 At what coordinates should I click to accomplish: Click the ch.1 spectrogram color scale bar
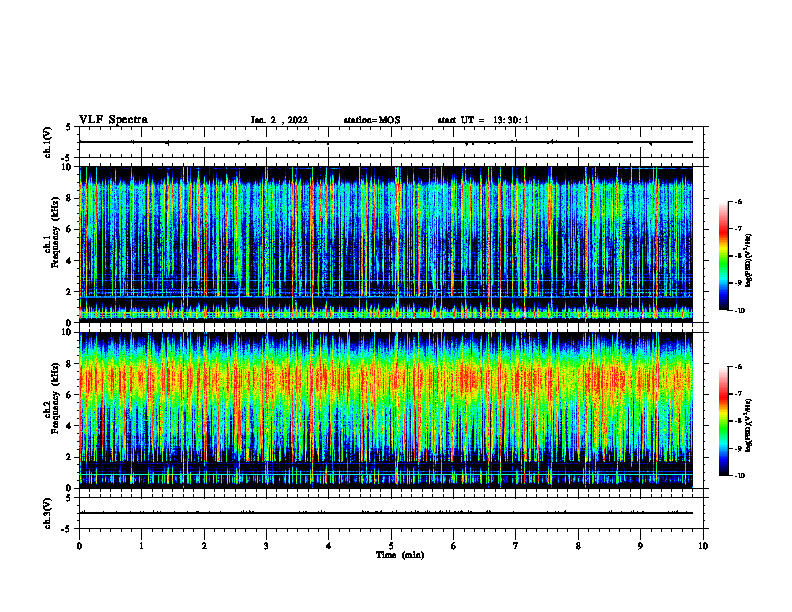click(x=723, y=256)
